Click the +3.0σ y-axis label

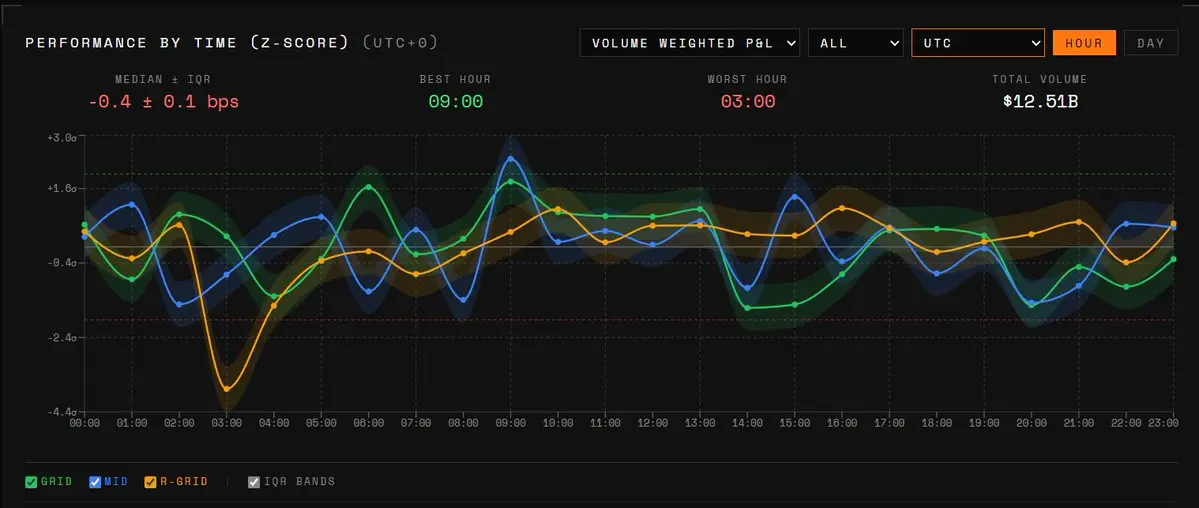[61, 137]
